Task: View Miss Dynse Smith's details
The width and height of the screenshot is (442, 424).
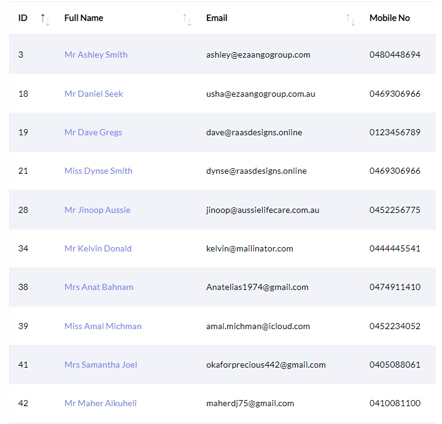Action: point(98,171)
